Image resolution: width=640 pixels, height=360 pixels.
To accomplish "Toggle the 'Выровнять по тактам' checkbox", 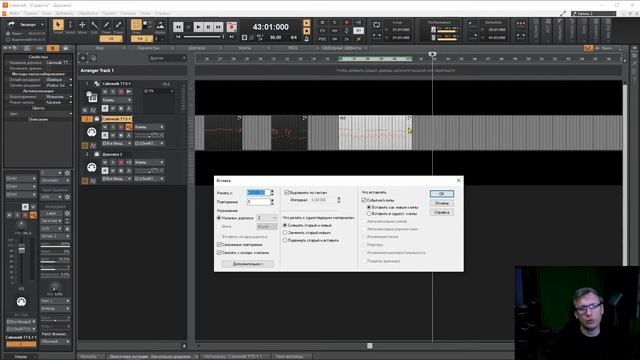I will (287, 192).
